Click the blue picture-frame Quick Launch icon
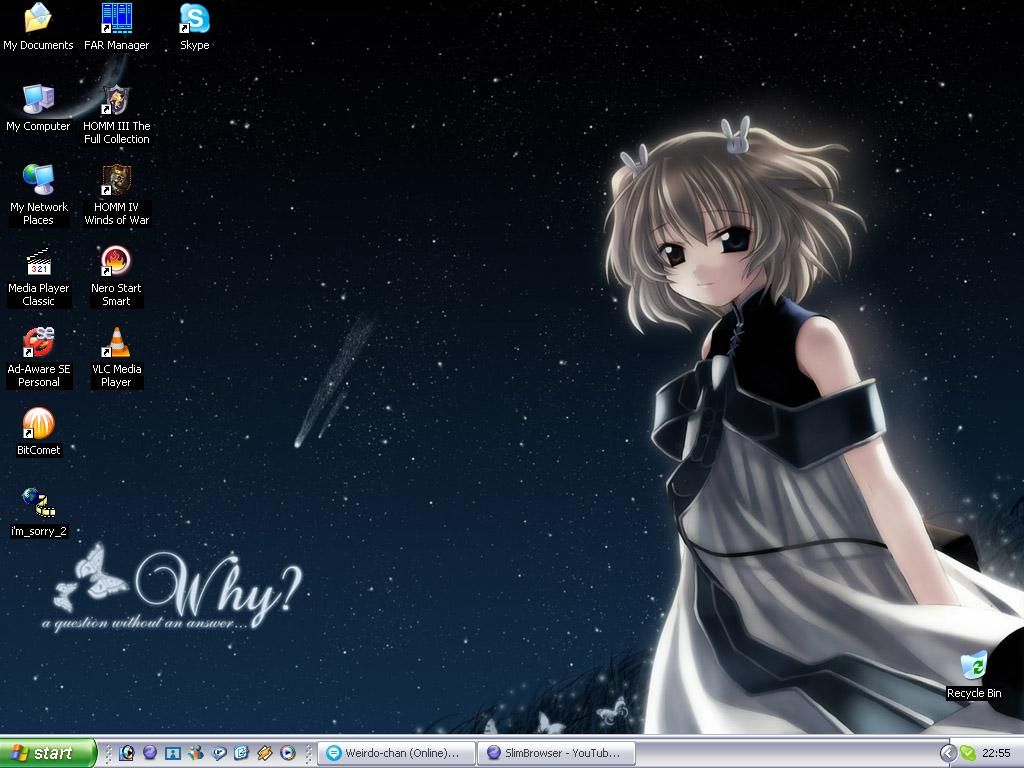This screenshot has height=768, width=1024. 172,753
